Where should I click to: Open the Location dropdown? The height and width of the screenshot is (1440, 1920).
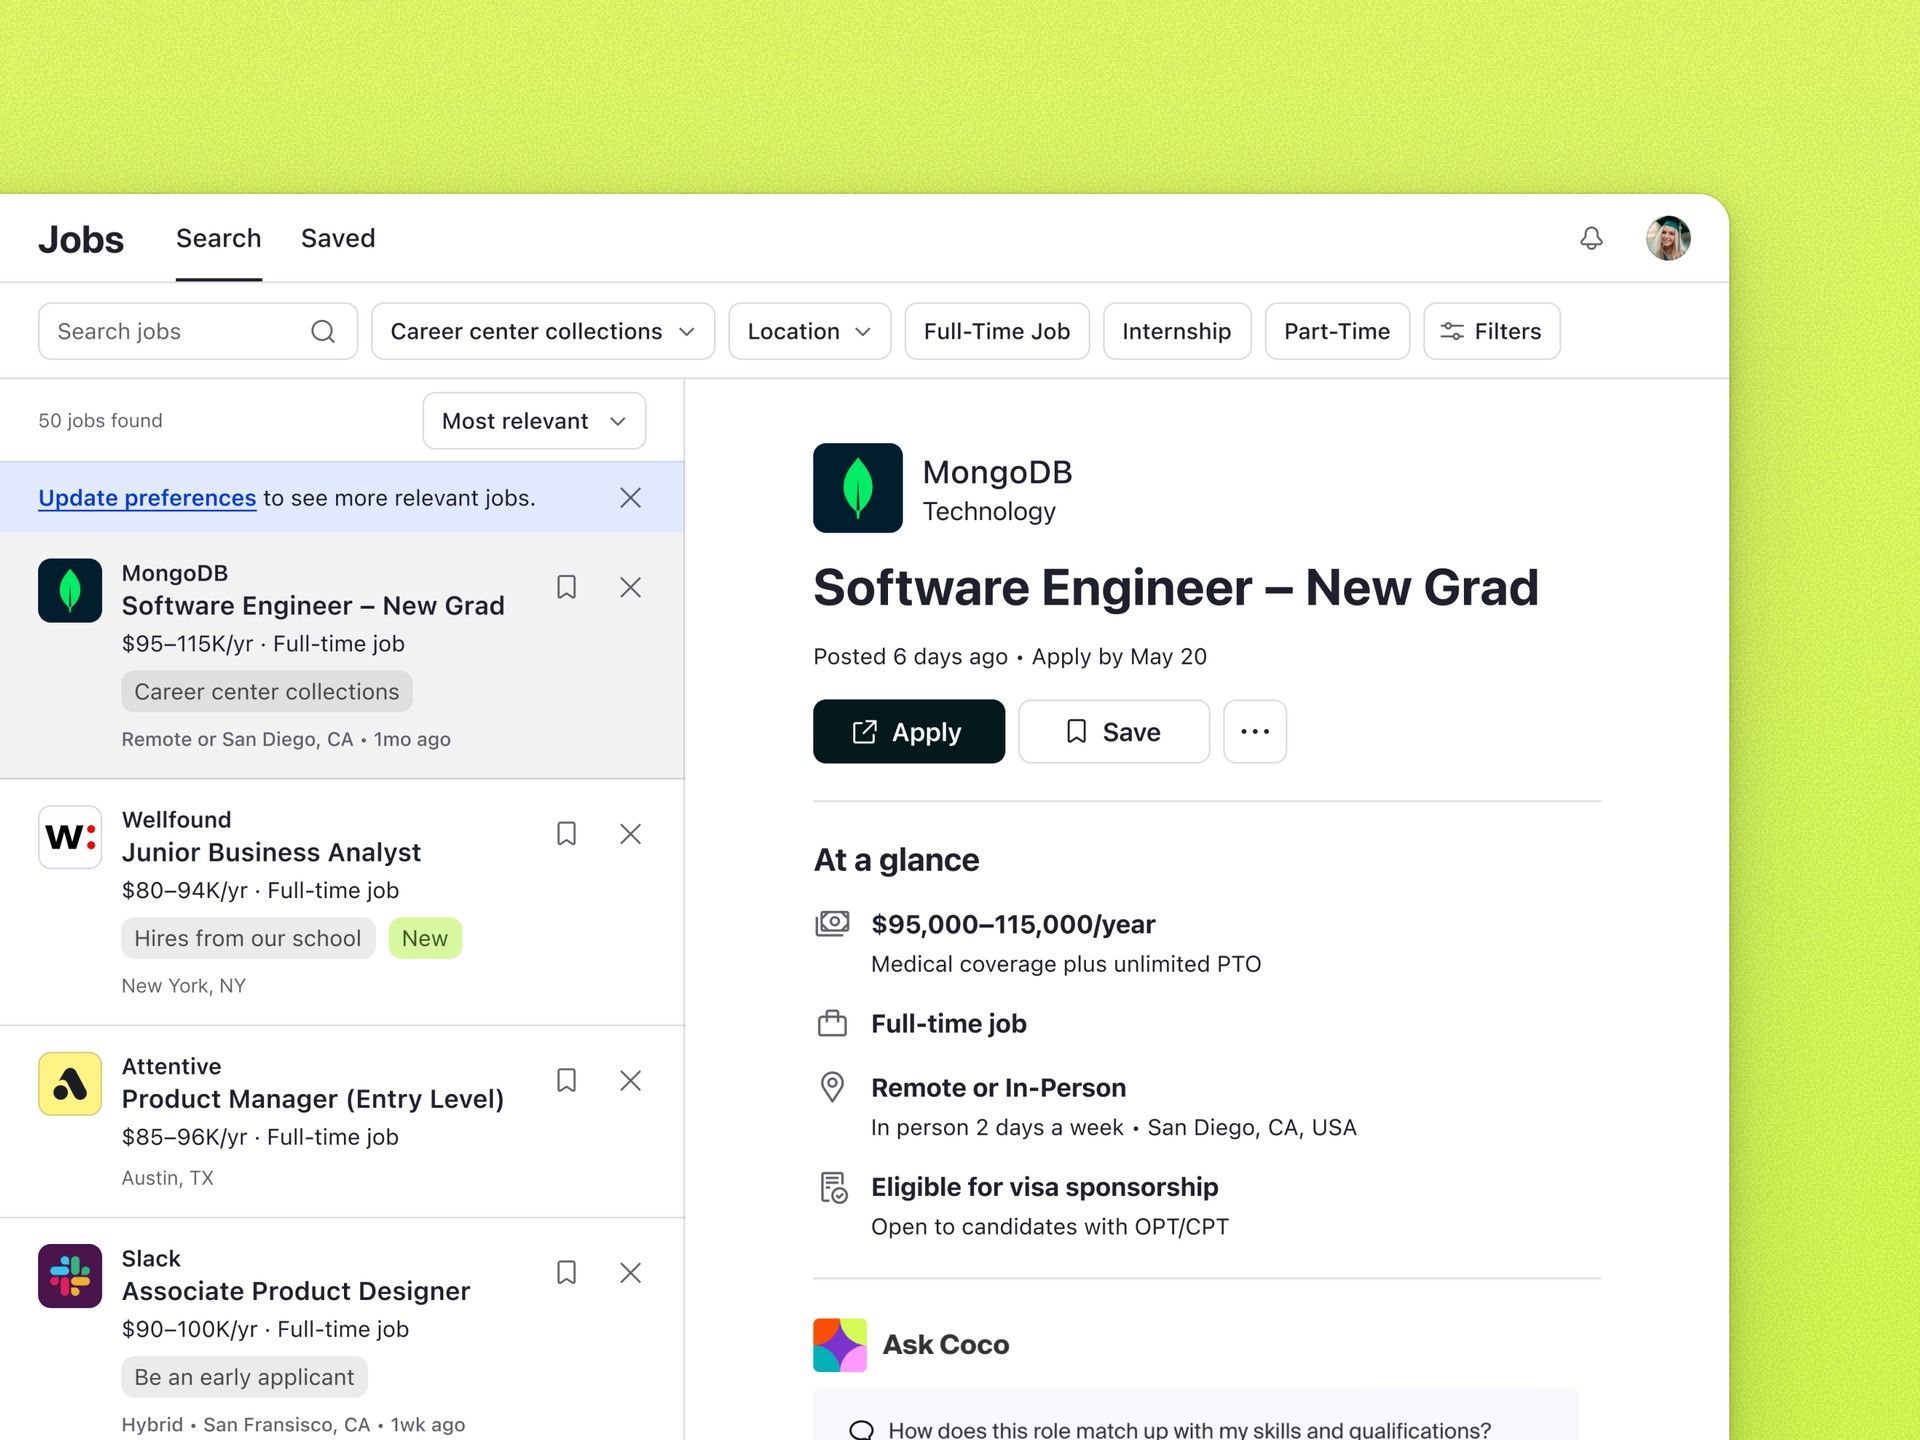pyautogui.click(x=809, y=331)
